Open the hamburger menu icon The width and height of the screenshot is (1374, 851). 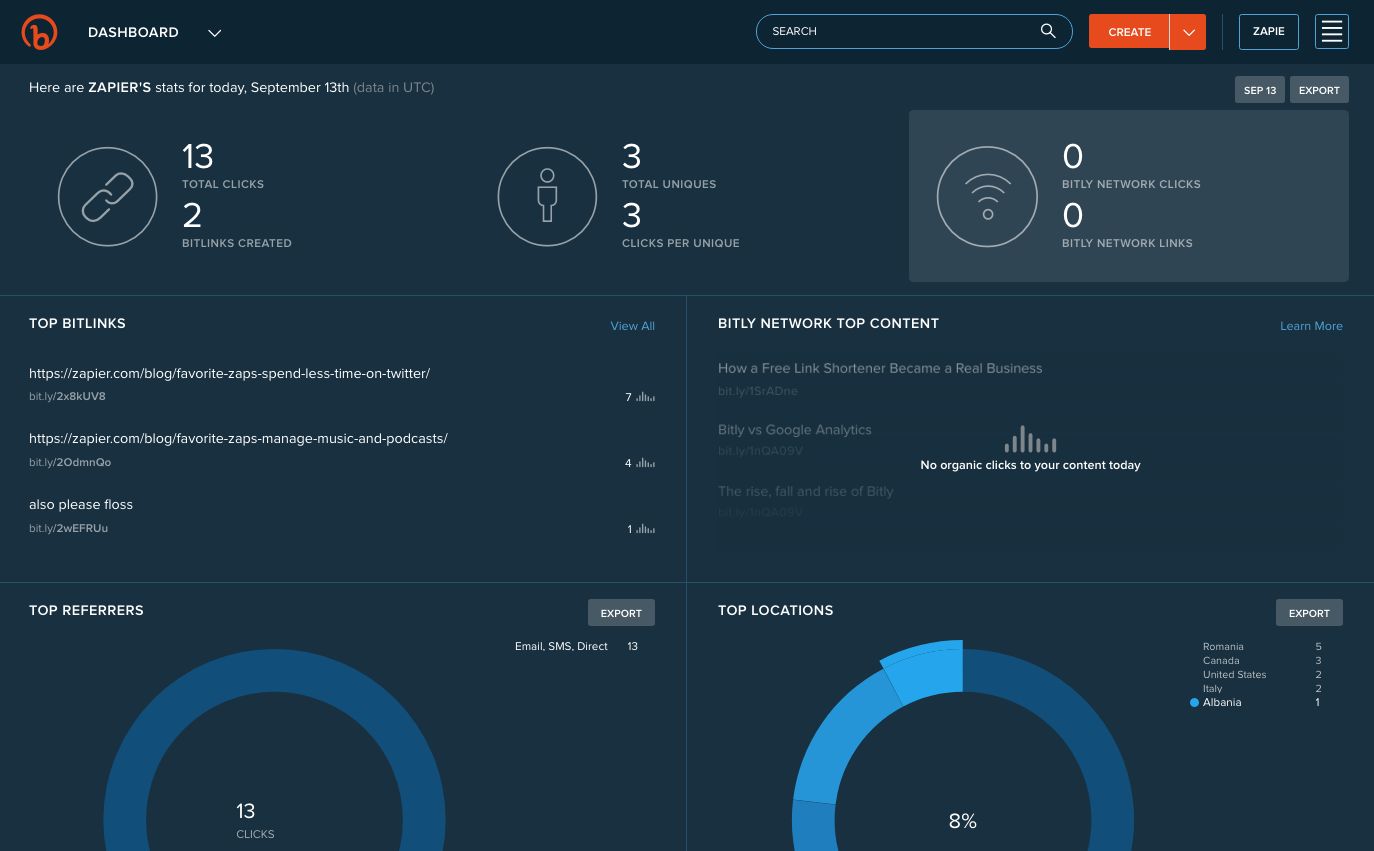pyautogui.click(x=1331, y=32)
